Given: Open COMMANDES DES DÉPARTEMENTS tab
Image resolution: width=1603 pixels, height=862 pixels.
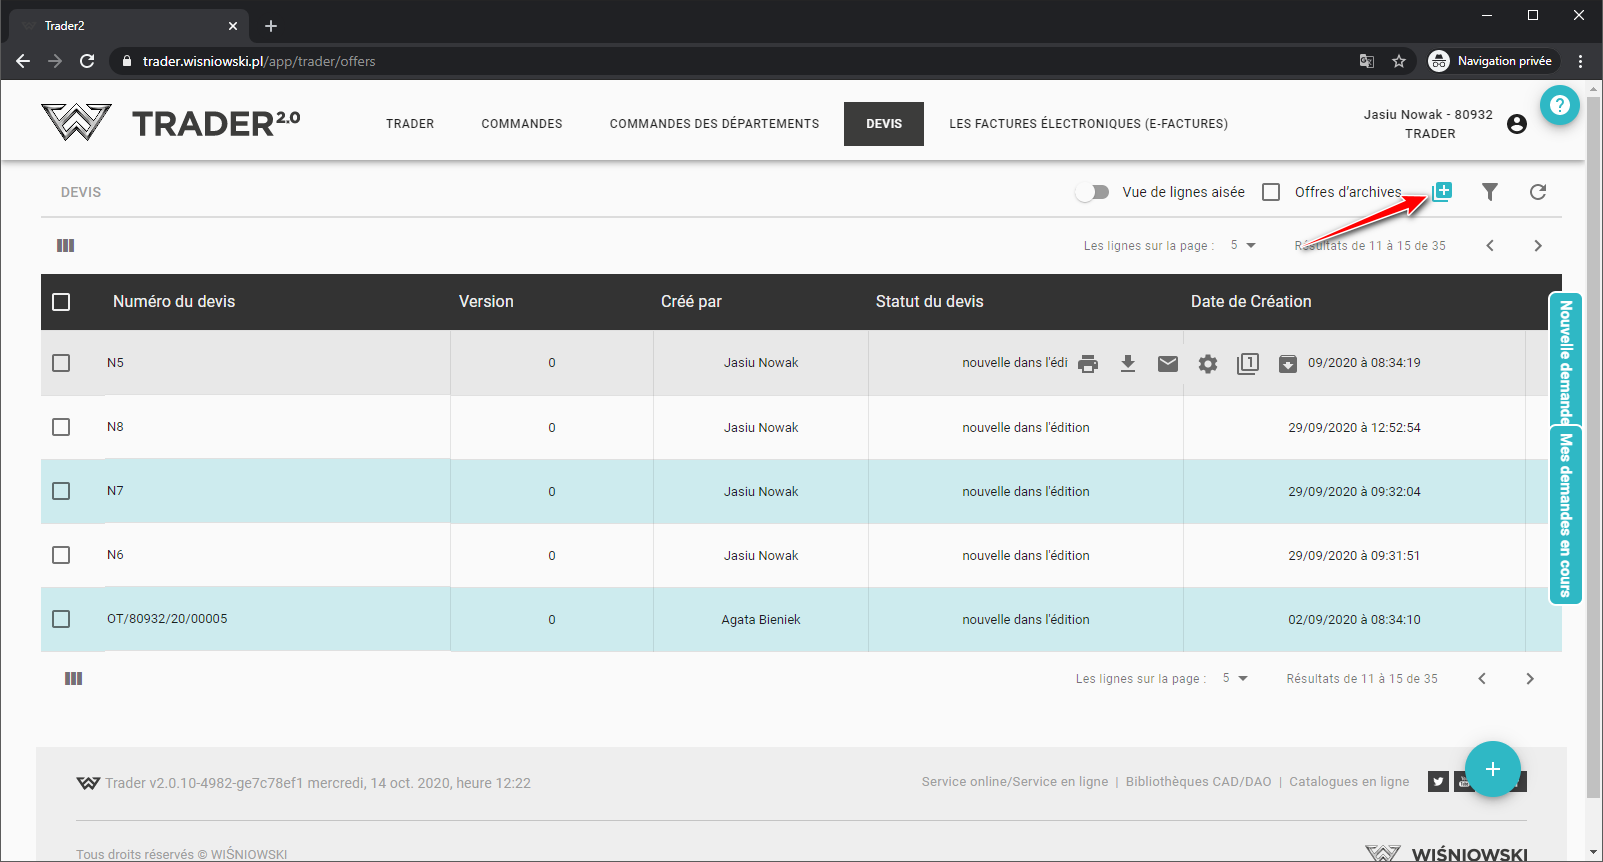Looking at the screenshot, I should point(714,124).
